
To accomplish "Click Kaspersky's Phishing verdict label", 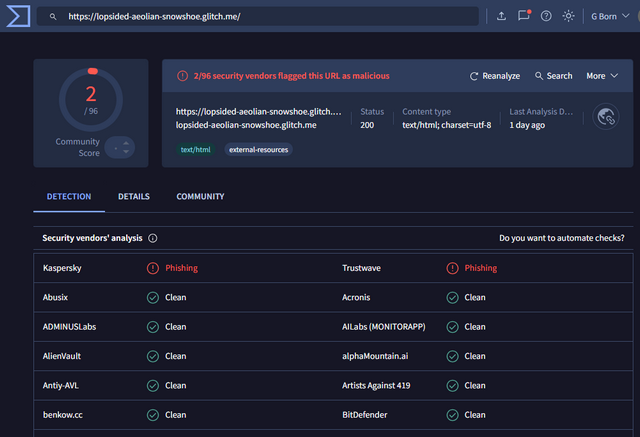I will [182, 268].
